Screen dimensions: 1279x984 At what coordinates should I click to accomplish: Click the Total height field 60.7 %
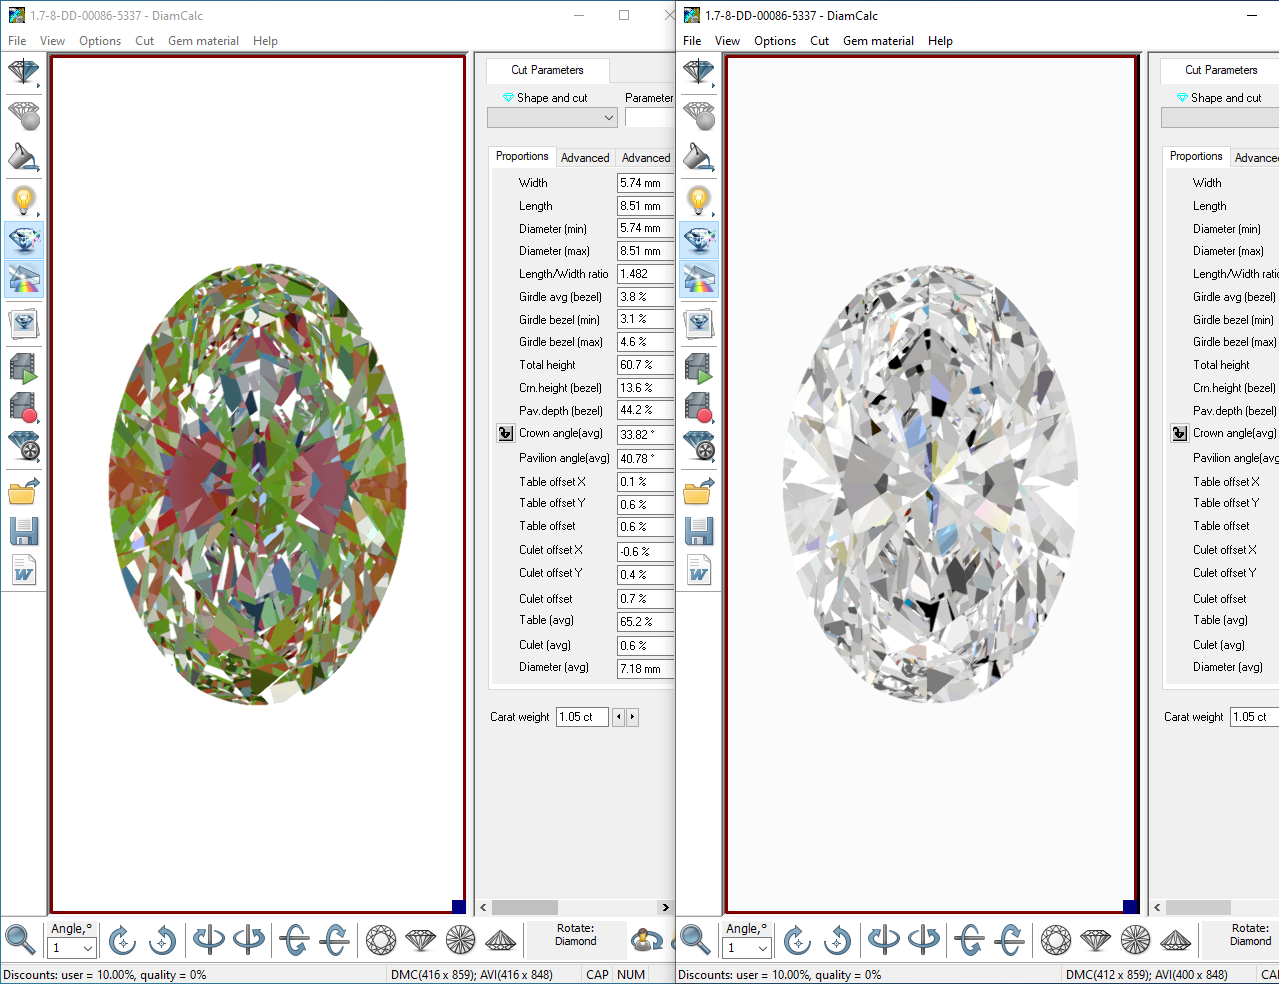click(646, 365)
